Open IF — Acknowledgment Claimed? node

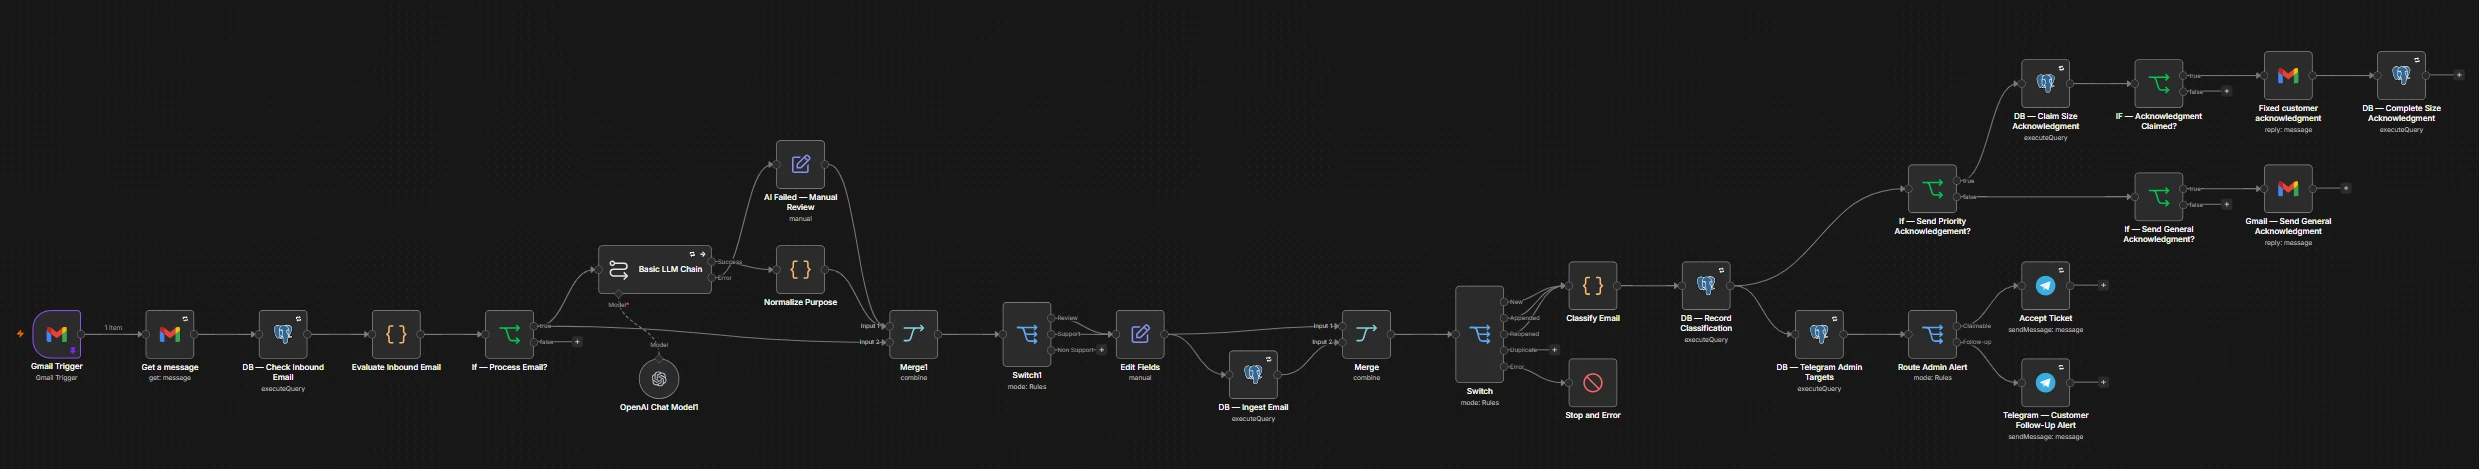coord(2159,84)
